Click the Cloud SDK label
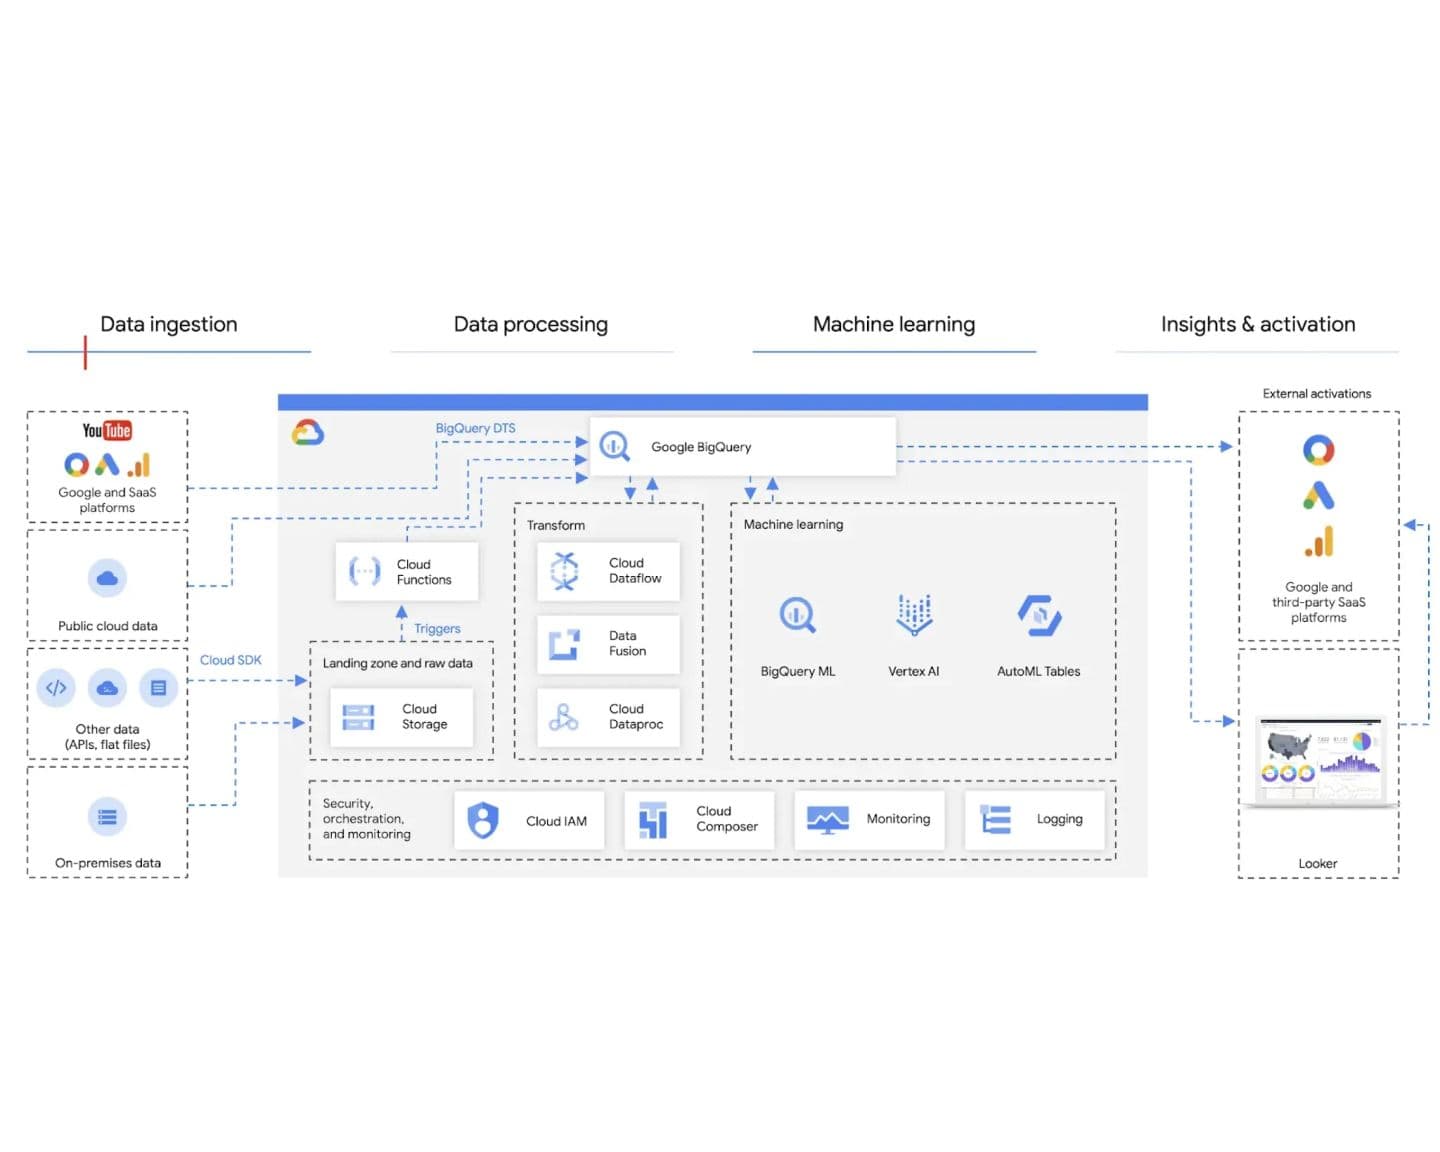This screenshot has height=1152, width=1440. coord(231,660)
